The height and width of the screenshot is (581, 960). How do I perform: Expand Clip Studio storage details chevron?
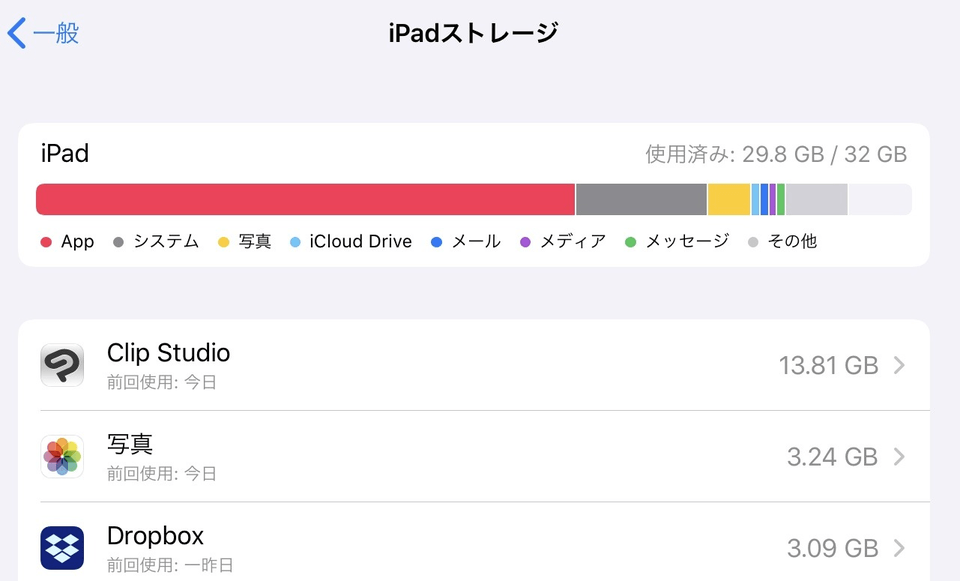click(899, 366)
